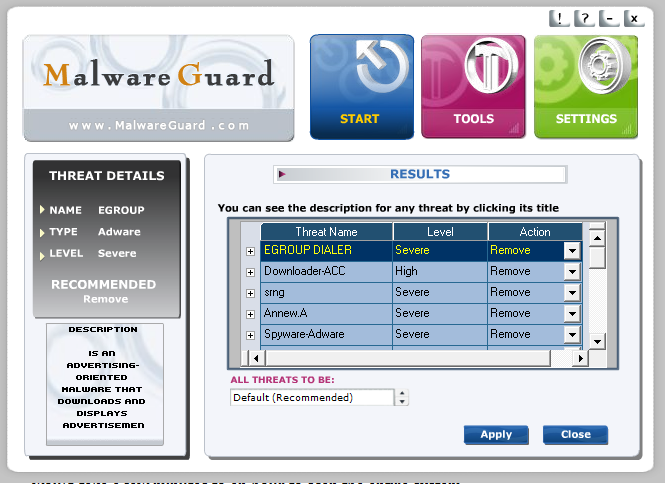Click the left arrow of horizontal scrollbar
Screen dimensions: 665x484
(x=256, y=358)
